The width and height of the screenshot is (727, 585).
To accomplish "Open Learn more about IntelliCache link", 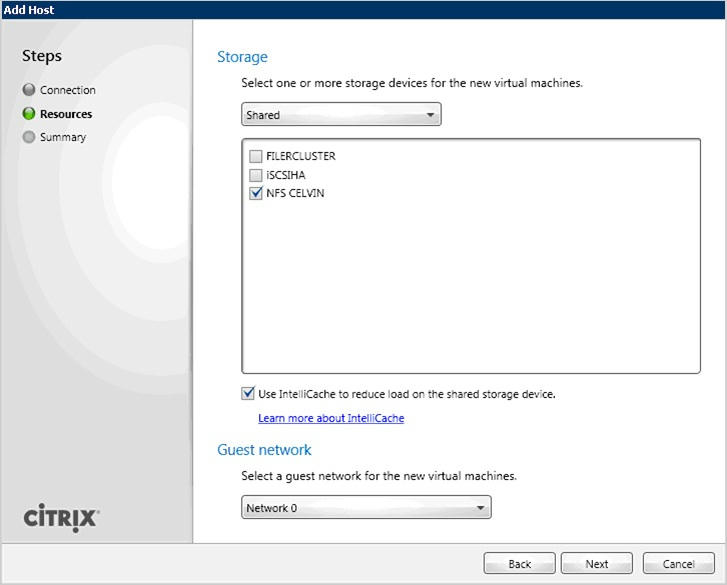I will 331,418.
